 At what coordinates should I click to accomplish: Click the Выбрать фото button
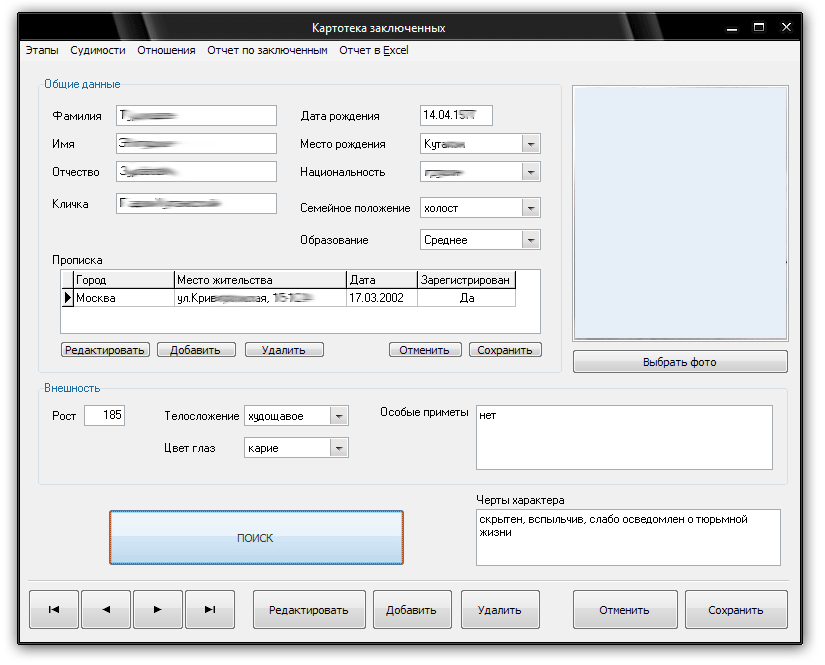click(680, 362)
